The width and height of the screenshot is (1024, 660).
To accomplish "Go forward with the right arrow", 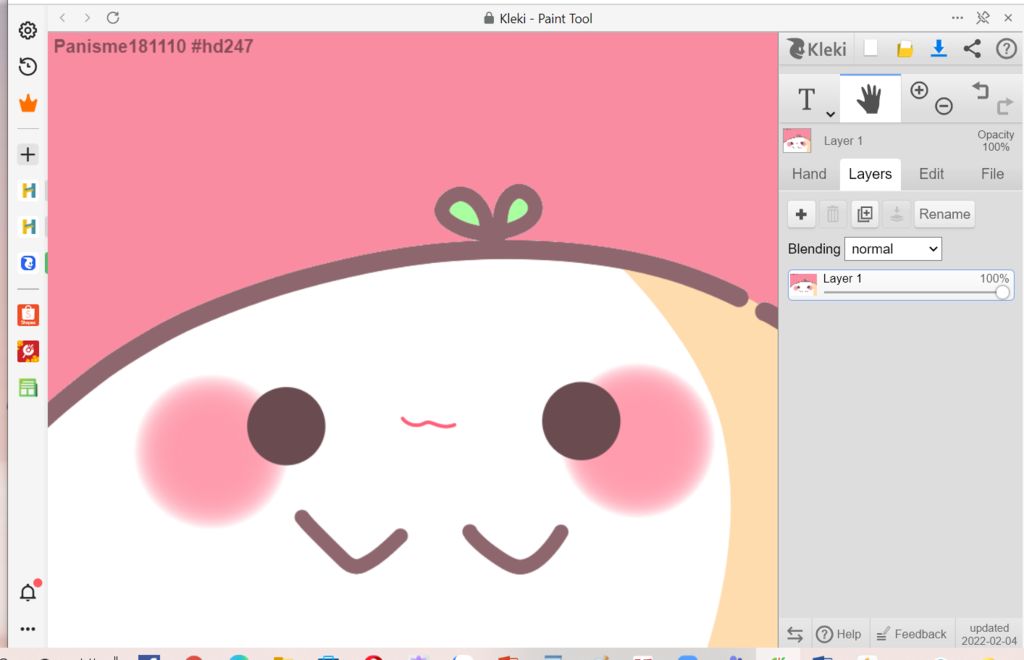I will [87, 18].
